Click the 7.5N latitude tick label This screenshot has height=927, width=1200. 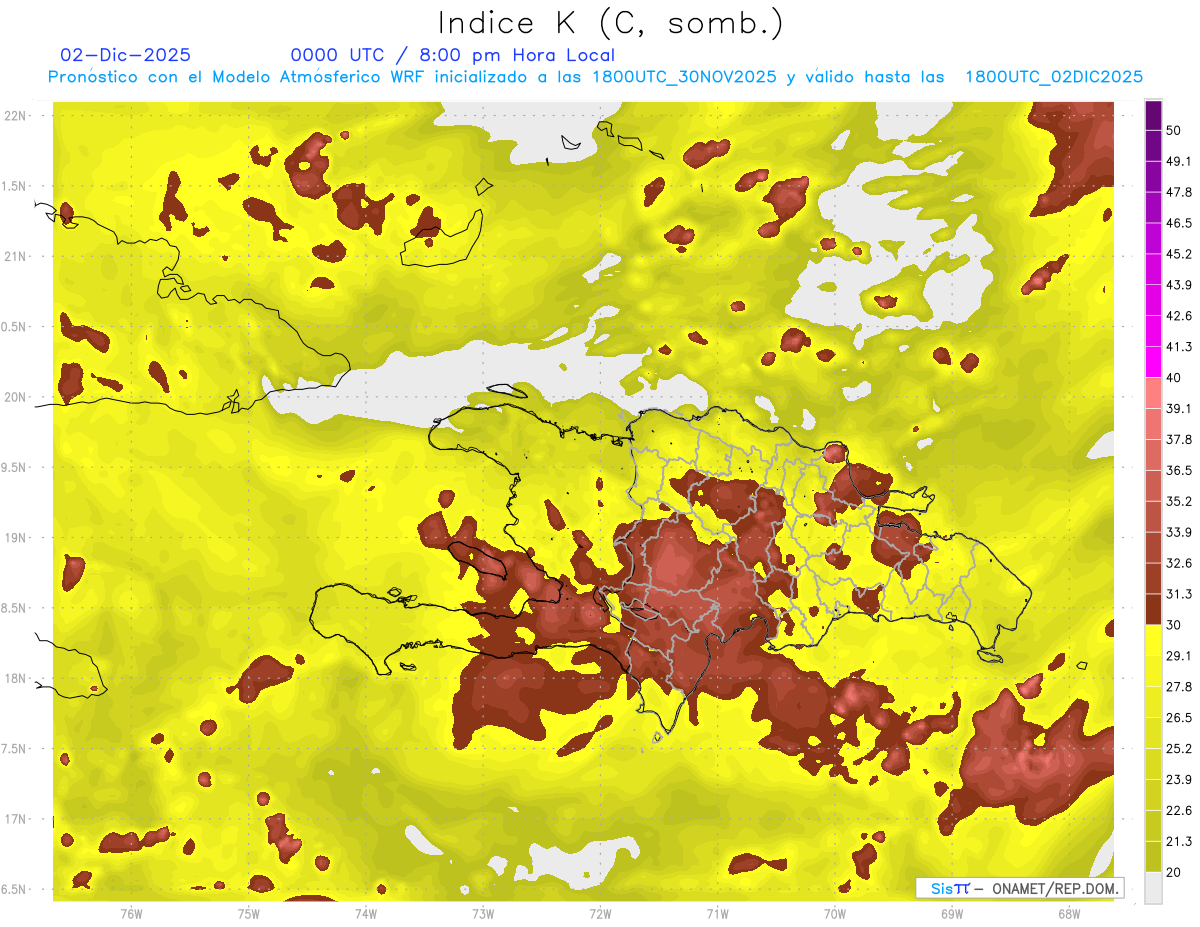15,749
